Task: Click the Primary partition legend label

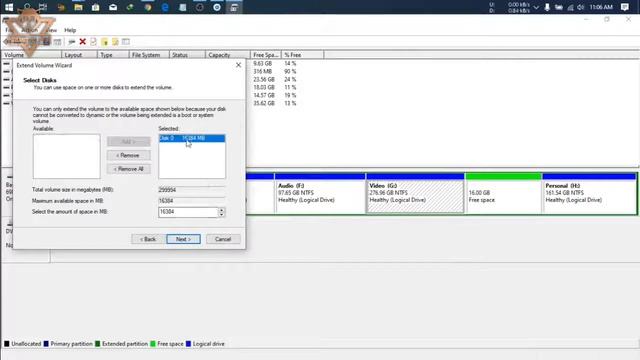Action: (x=71, y=344)
